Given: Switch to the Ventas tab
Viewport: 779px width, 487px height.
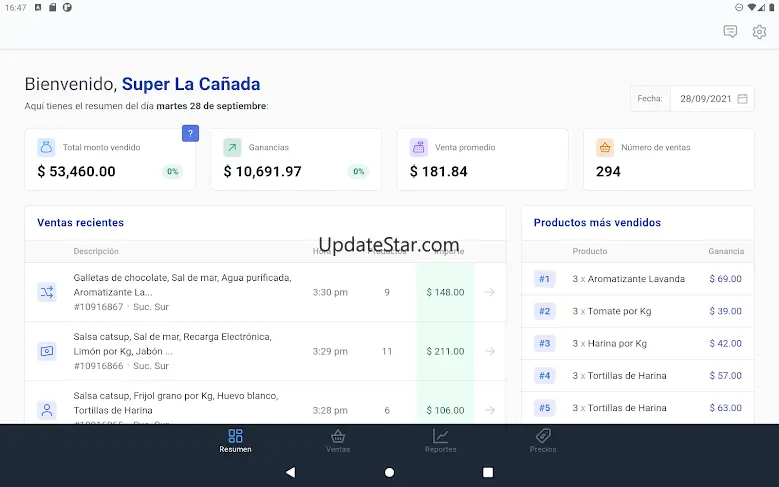Looking at the screenshot, I should click(338, 441).
